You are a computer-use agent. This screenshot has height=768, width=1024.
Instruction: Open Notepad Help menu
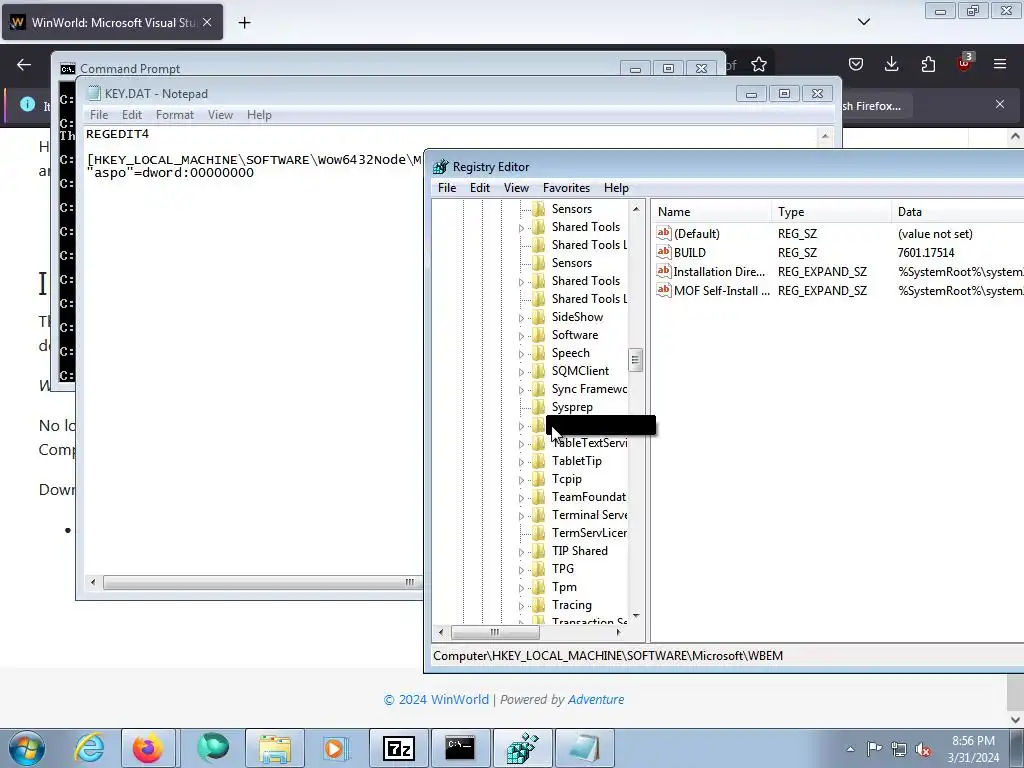coord(259,114)
